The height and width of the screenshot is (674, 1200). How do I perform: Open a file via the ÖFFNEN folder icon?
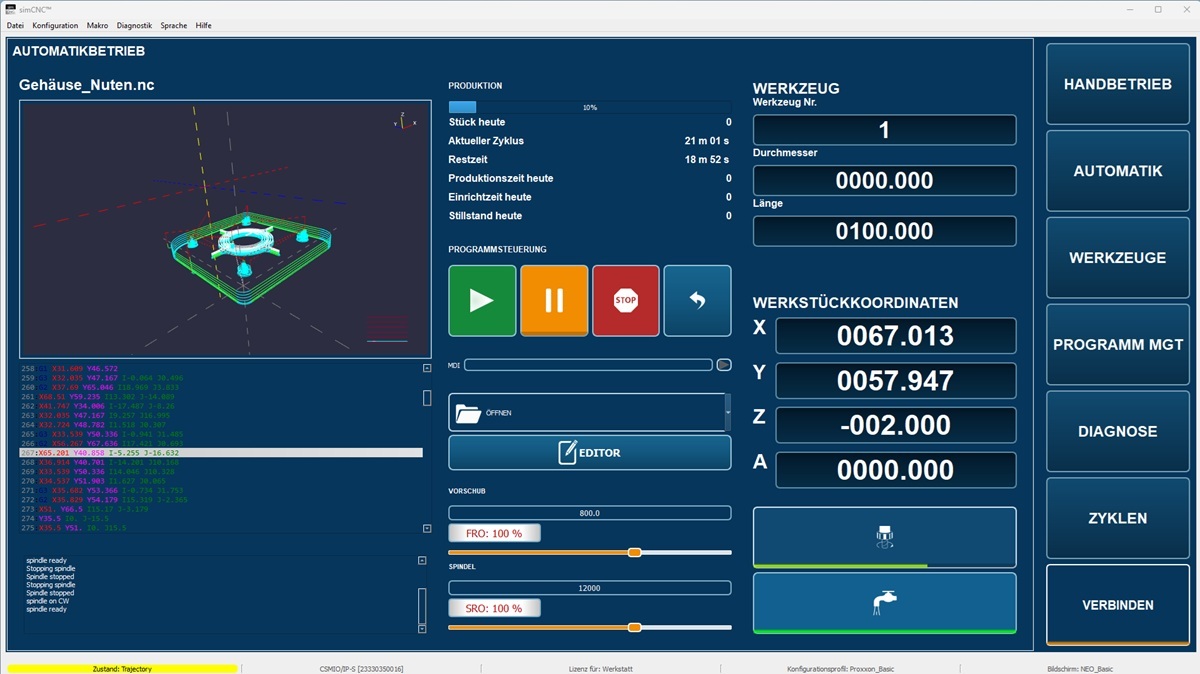coord(588,412)
